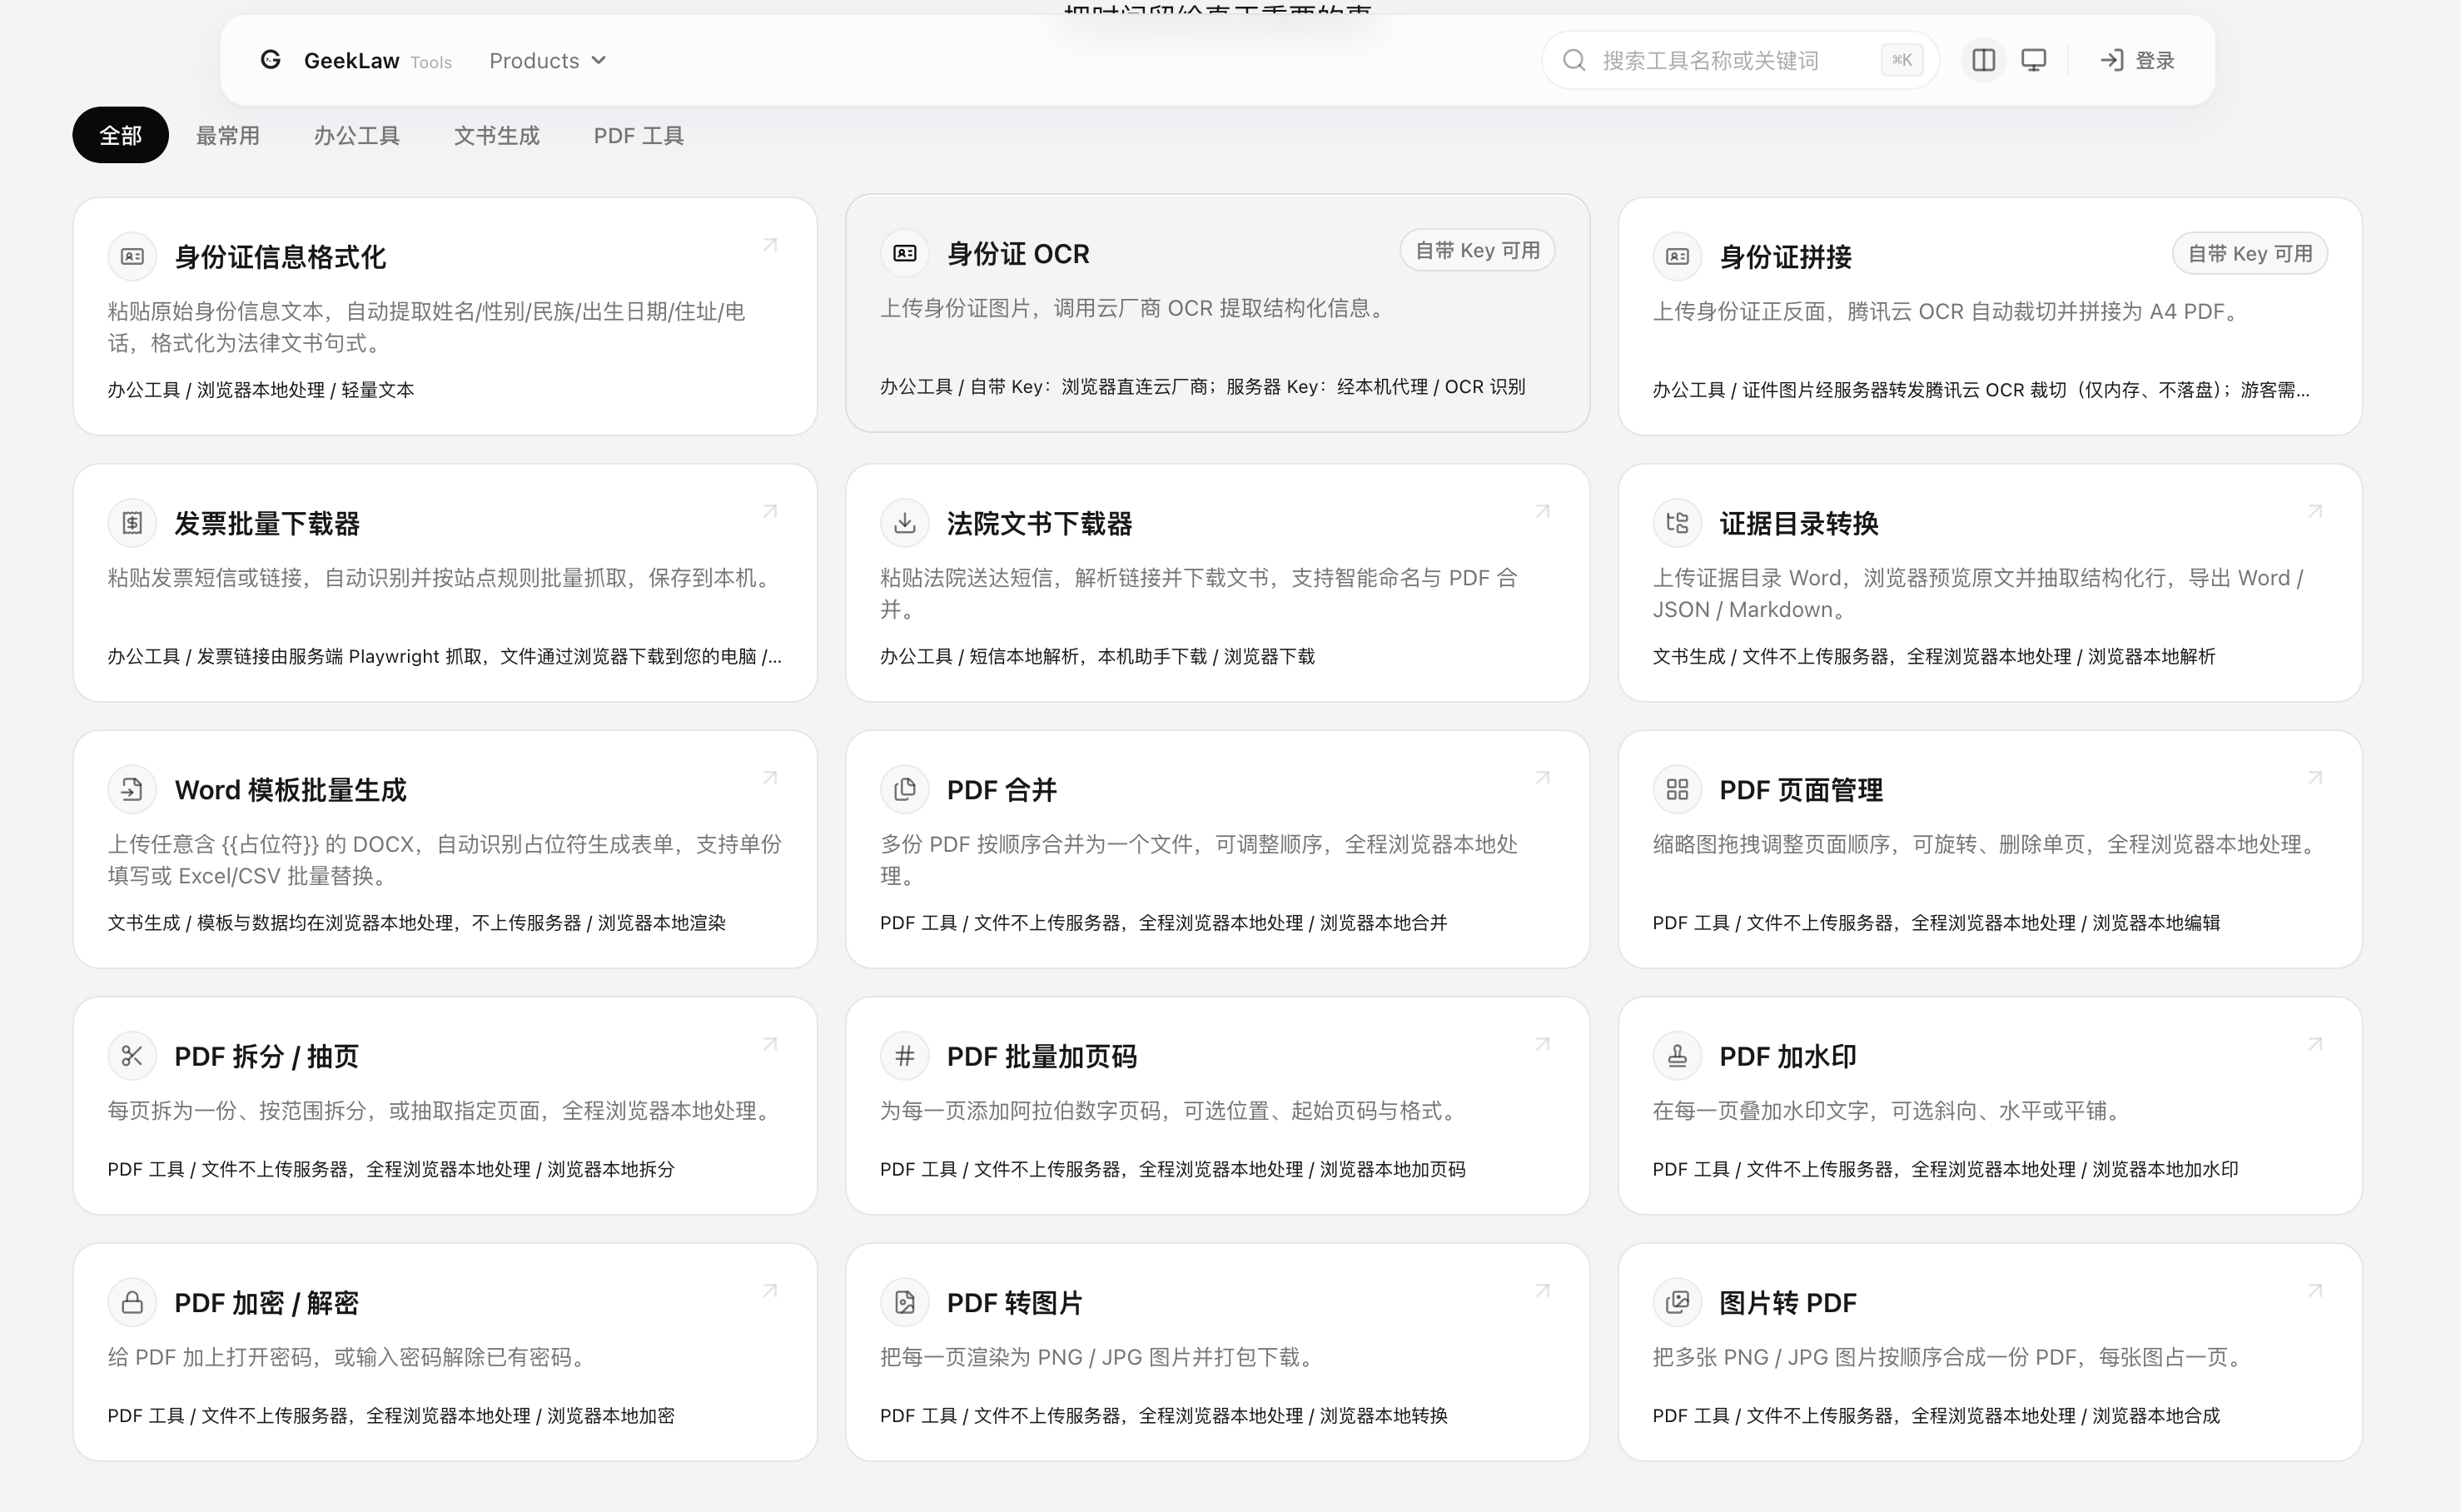Screen dimensions: 2461x1512
Task: Click the PDF 转图片 file-image icon
Action: (x=905, y=1303)
